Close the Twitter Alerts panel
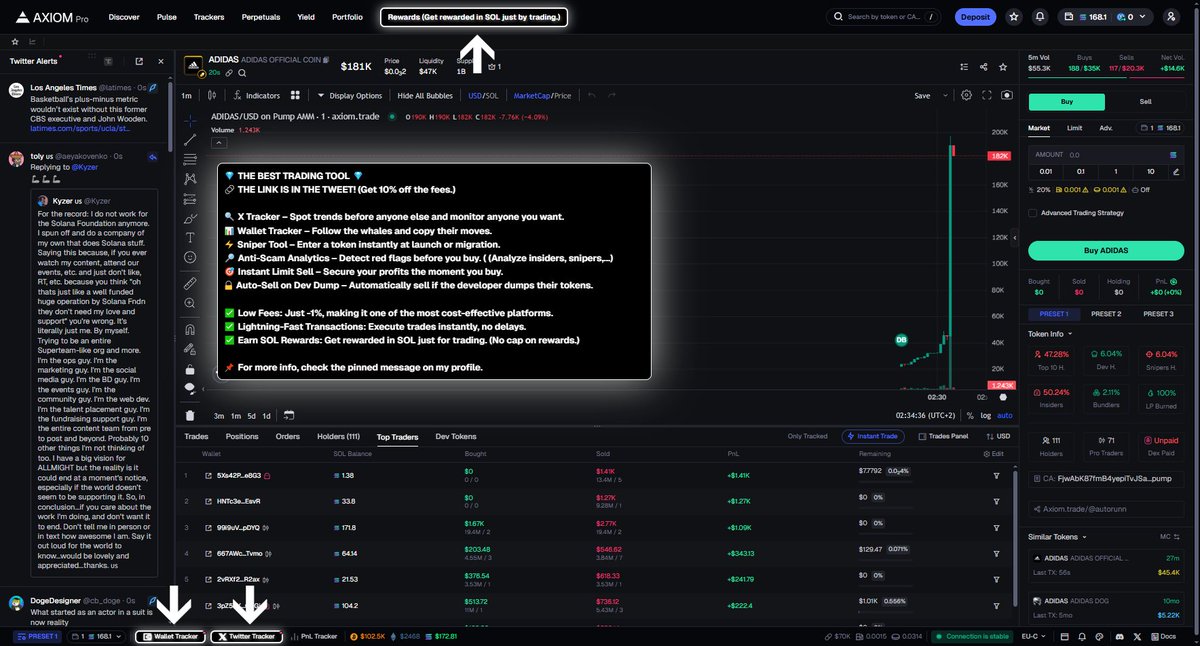Viewport: 1200px width, 646px height. click(x=159, y=62)
